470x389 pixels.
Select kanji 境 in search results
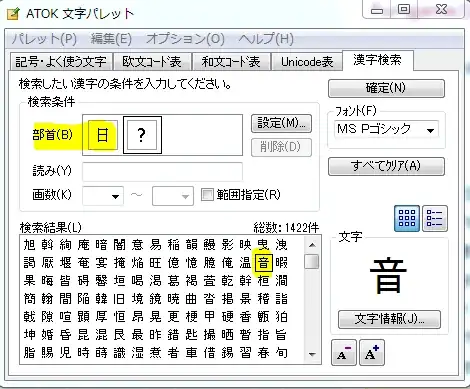click(137, 299)
